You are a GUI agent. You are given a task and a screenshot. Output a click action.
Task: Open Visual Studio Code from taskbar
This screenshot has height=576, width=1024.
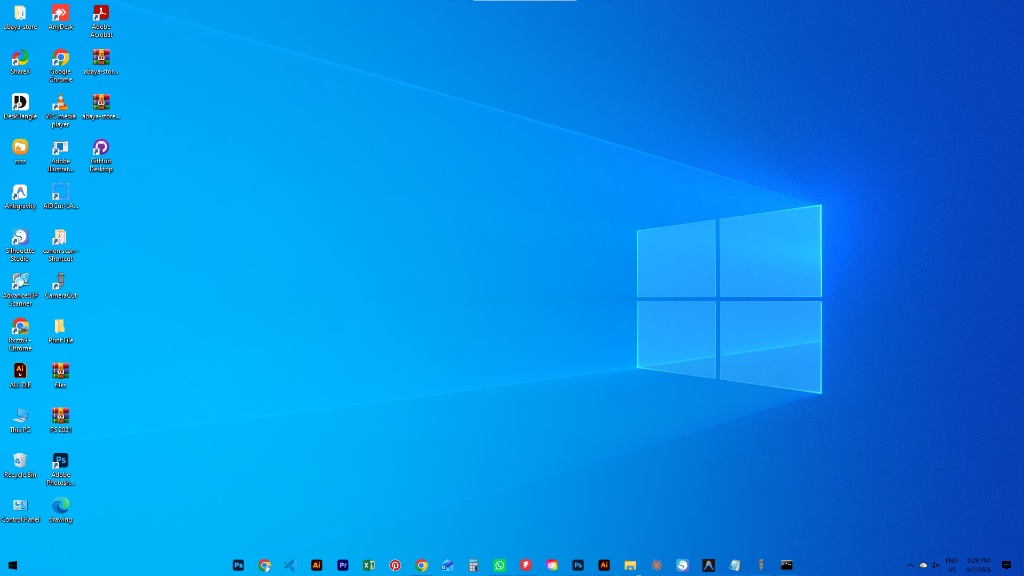(x=291, y=566)
